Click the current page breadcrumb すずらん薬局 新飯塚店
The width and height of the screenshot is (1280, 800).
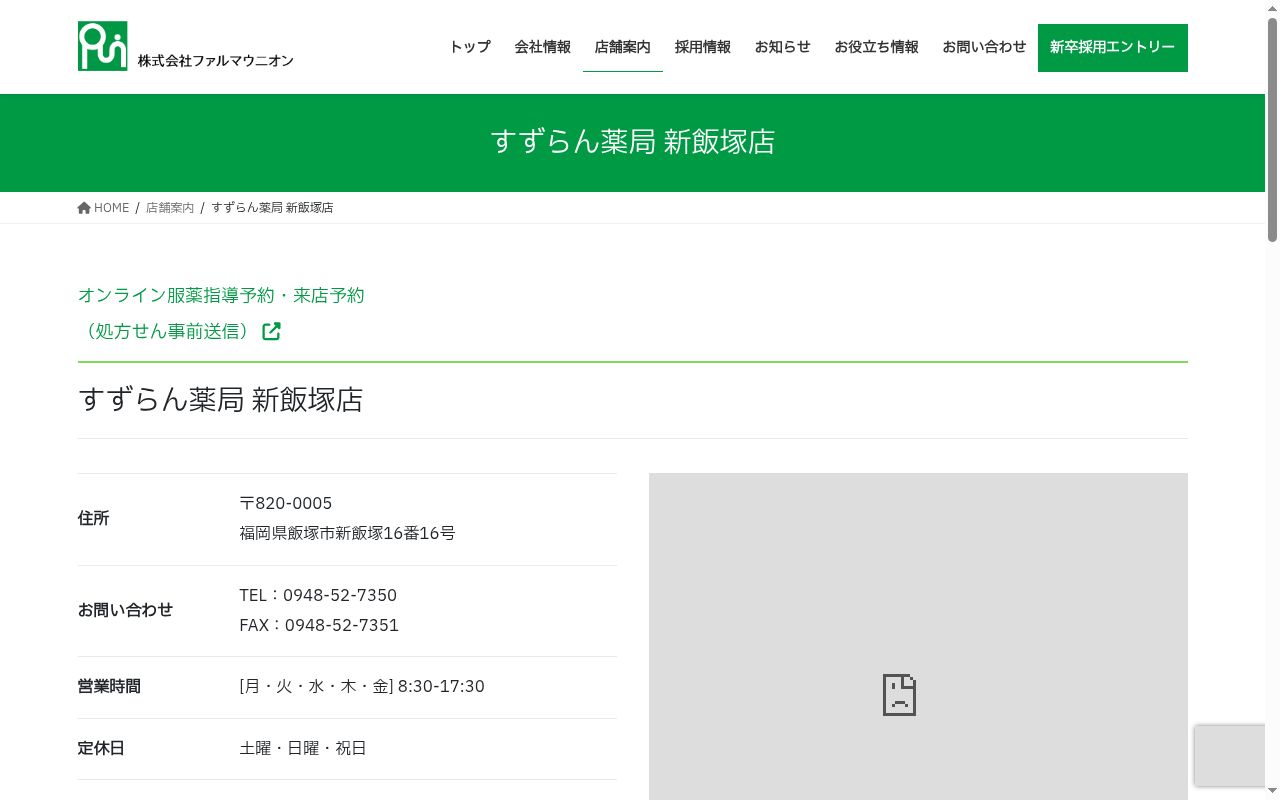click(272, 208)
